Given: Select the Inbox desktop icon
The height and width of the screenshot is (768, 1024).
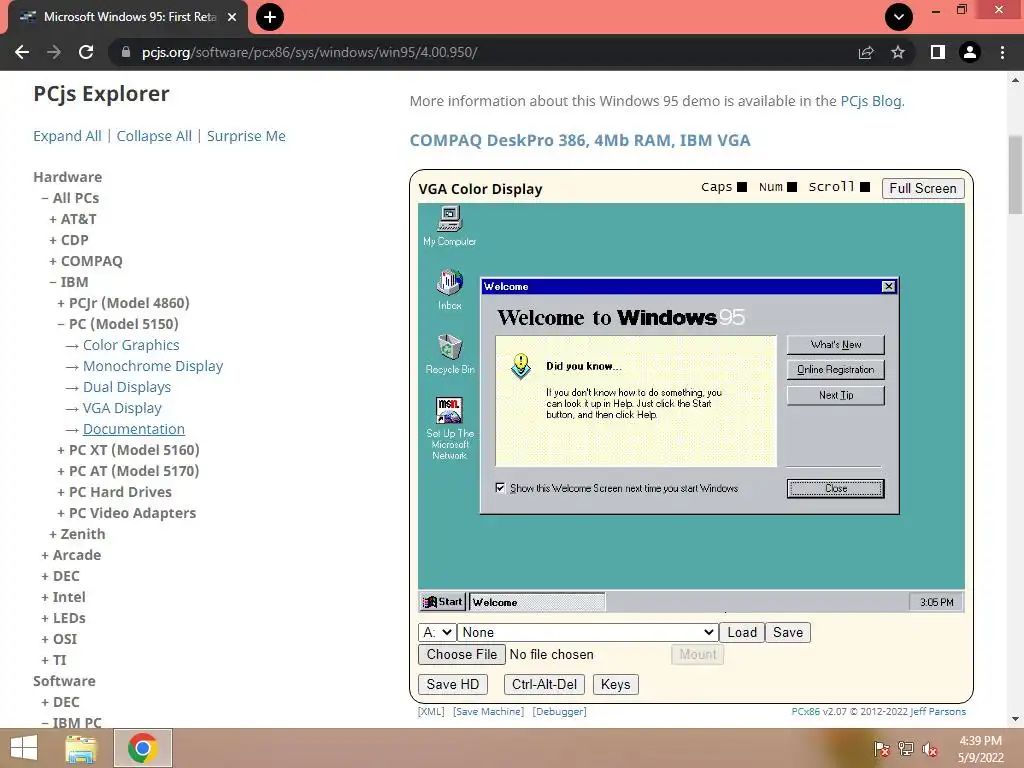Looking at the screenshot, I should (449, 289).
